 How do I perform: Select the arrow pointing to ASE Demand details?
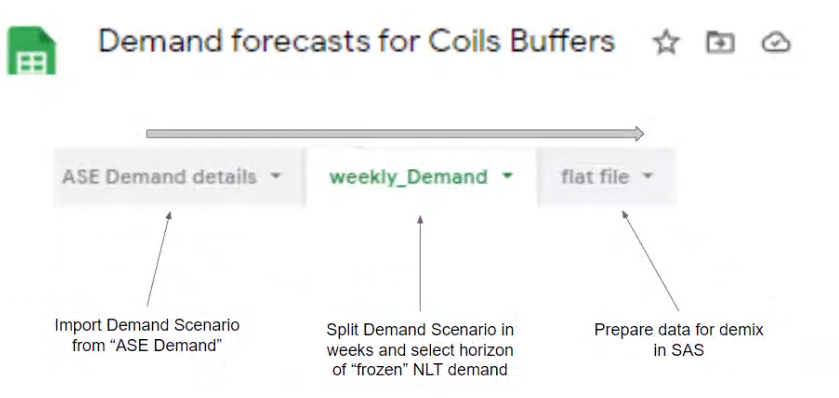pyautogui.click(x=159, y=259)
